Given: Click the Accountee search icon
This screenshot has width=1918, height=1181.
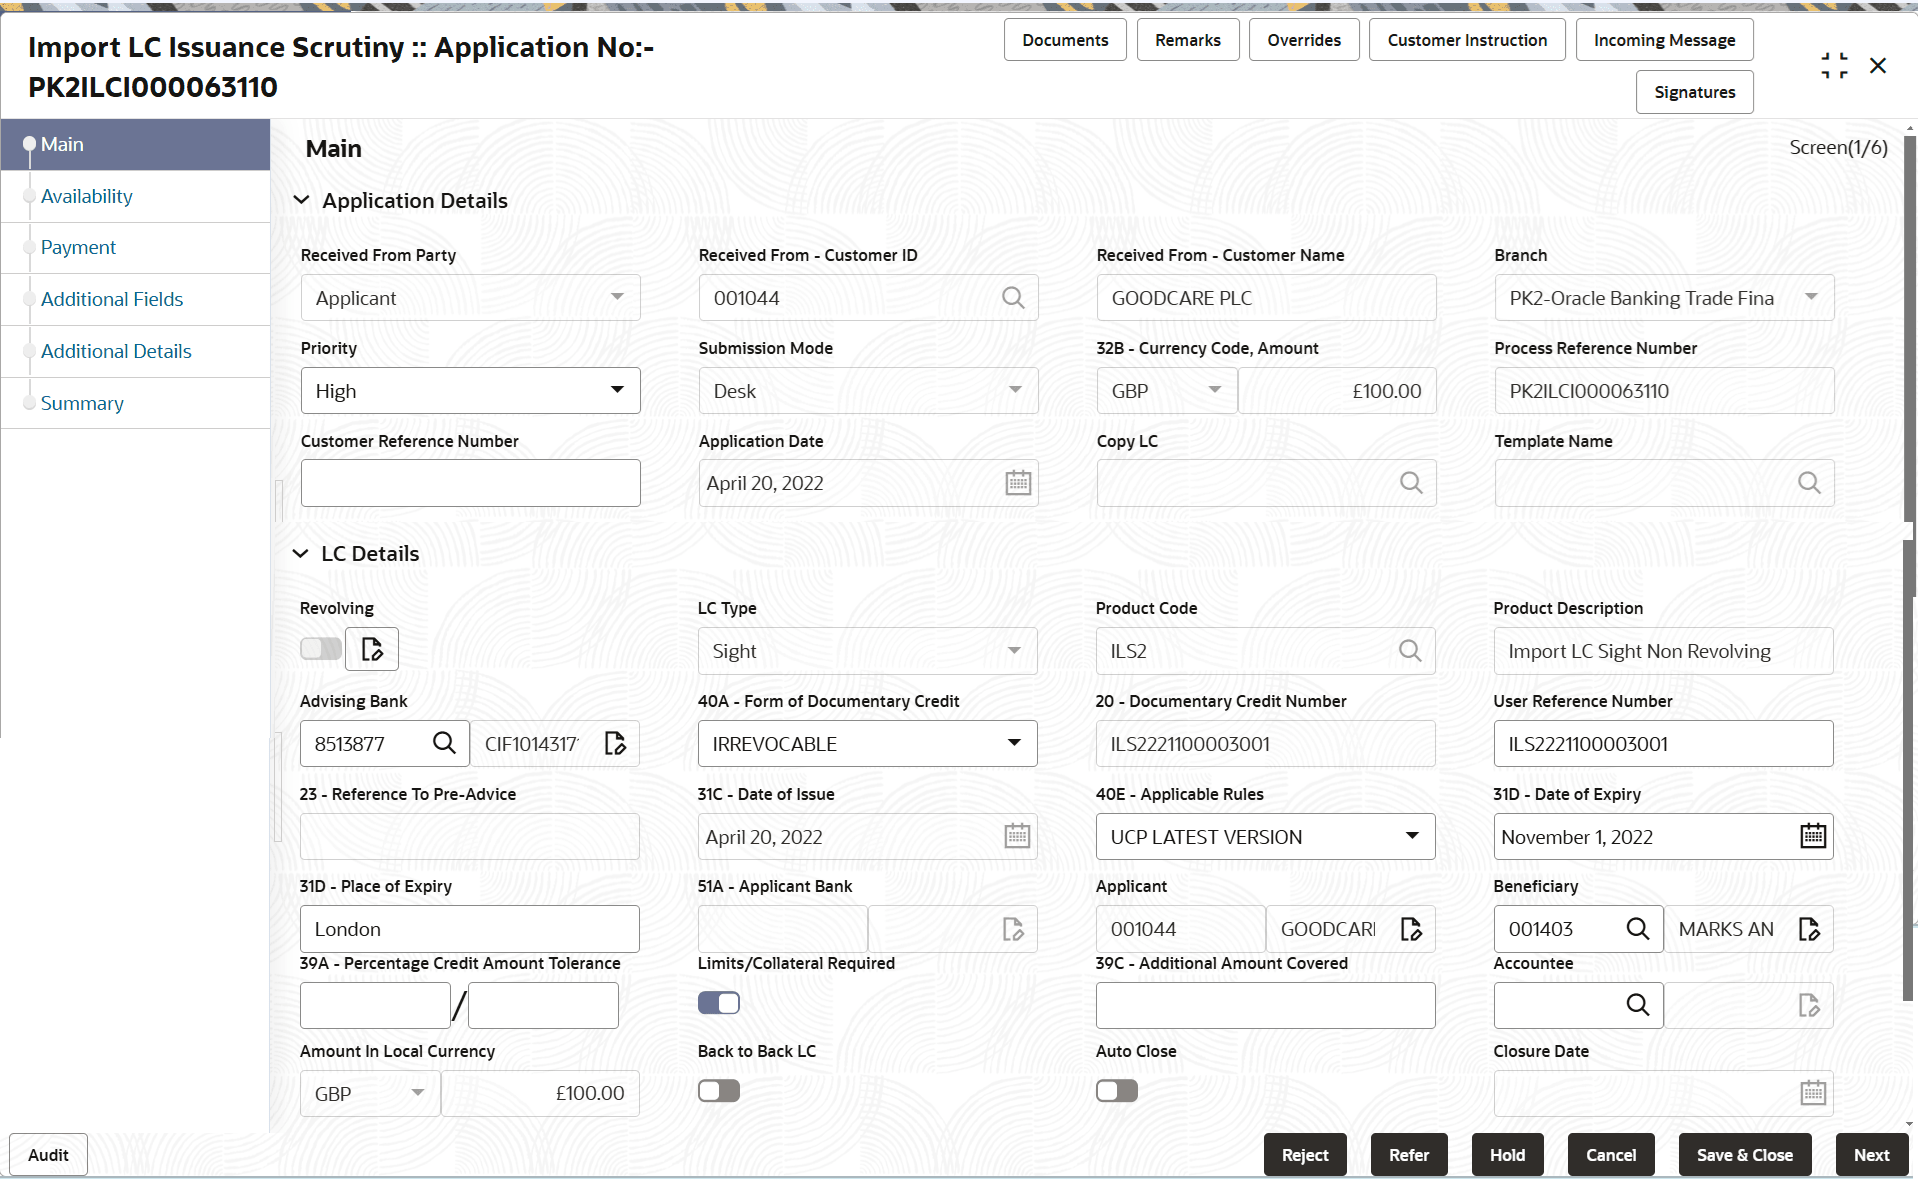Looking at the screenshot, I should point(1638,1005).
